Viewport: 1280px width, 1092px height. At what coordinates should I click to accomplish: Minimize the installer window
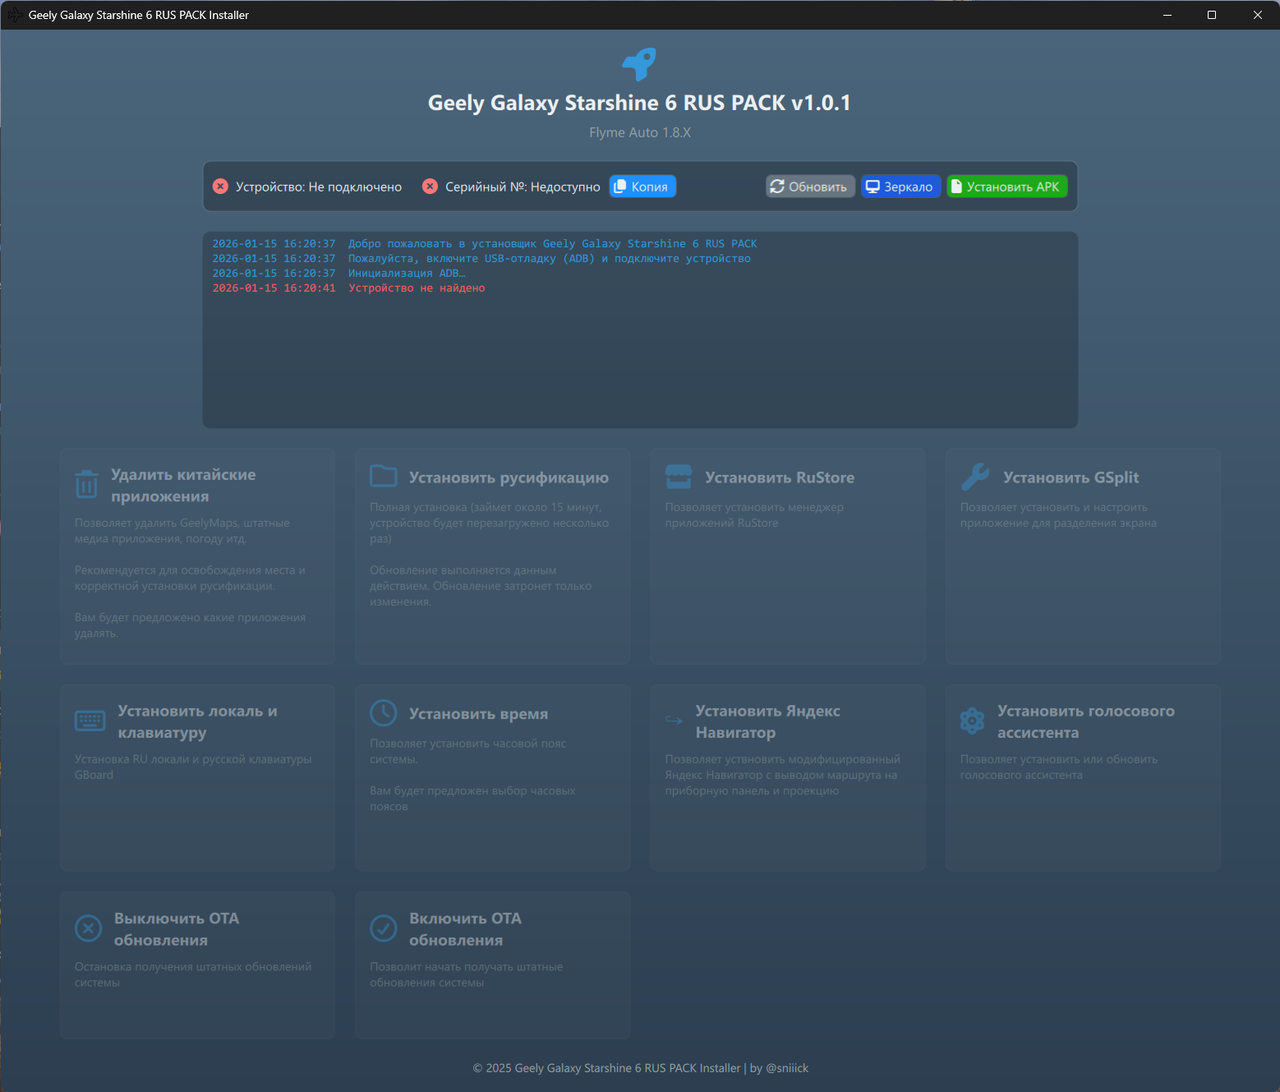[x=1167, y=15]
